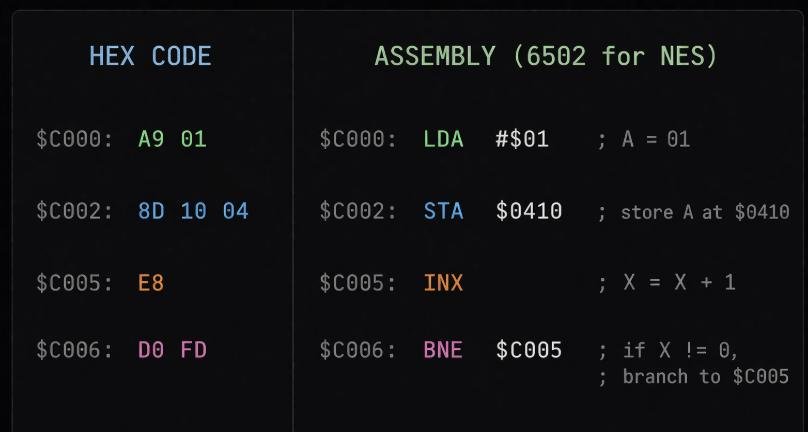Image resolution: width=808 pixels, height=432 pixels.
Task: Click the LDA mnemonic
Action: point(443,139)
